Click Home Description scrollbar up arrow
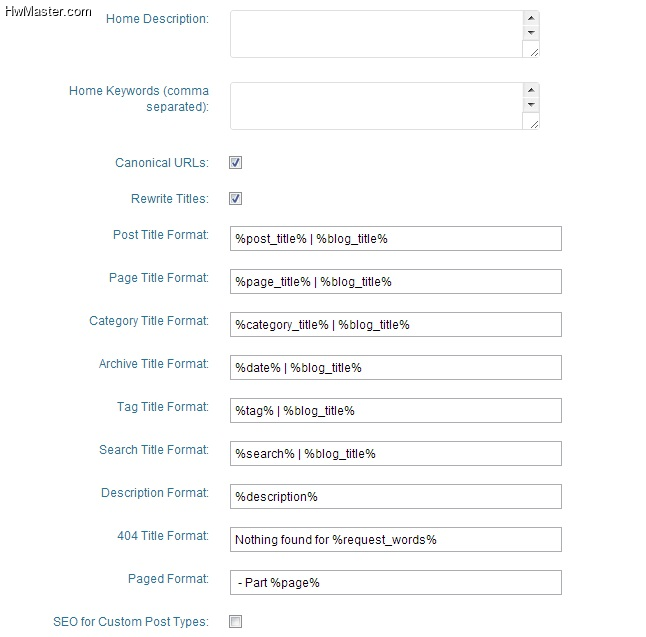 [x=531, y=18]
